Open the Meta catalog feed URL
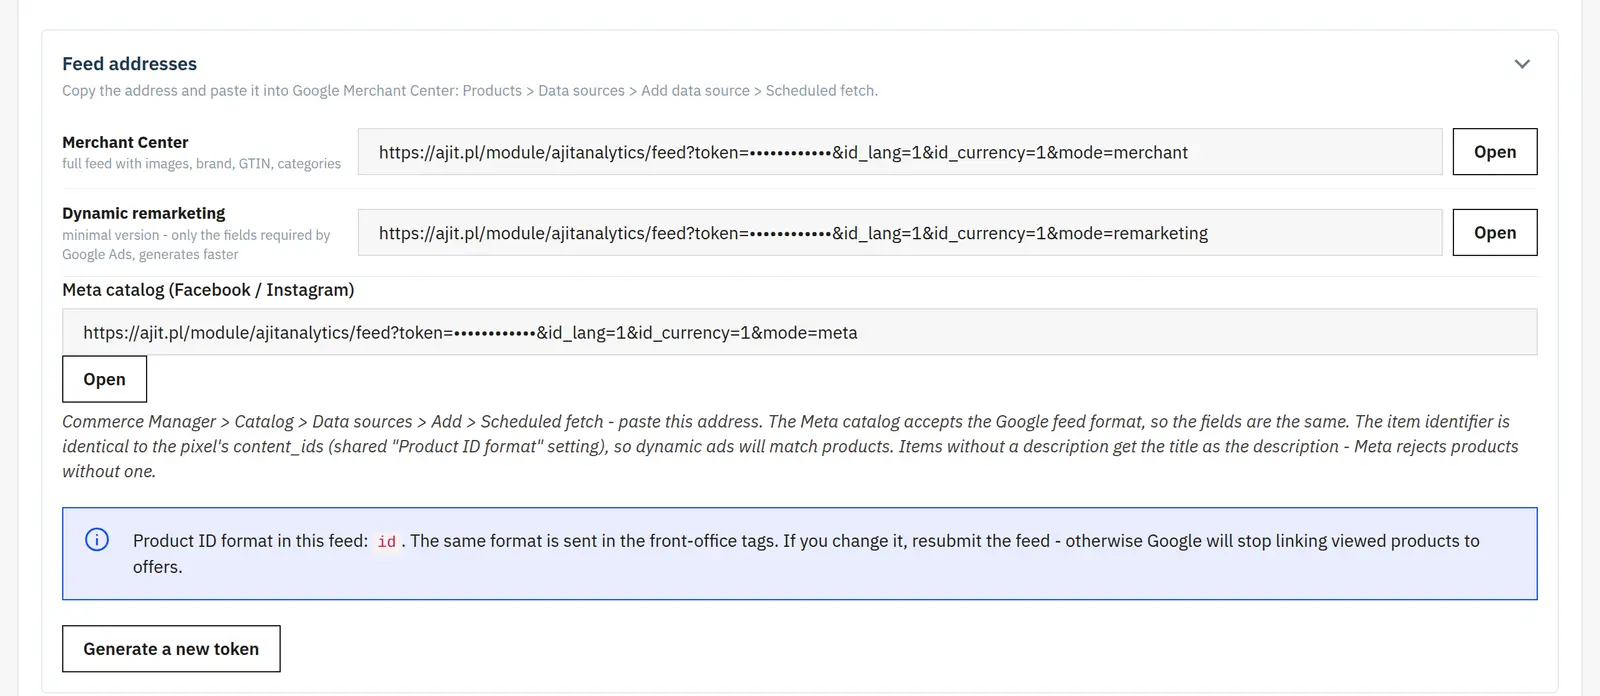 click(x=104, y=380)
